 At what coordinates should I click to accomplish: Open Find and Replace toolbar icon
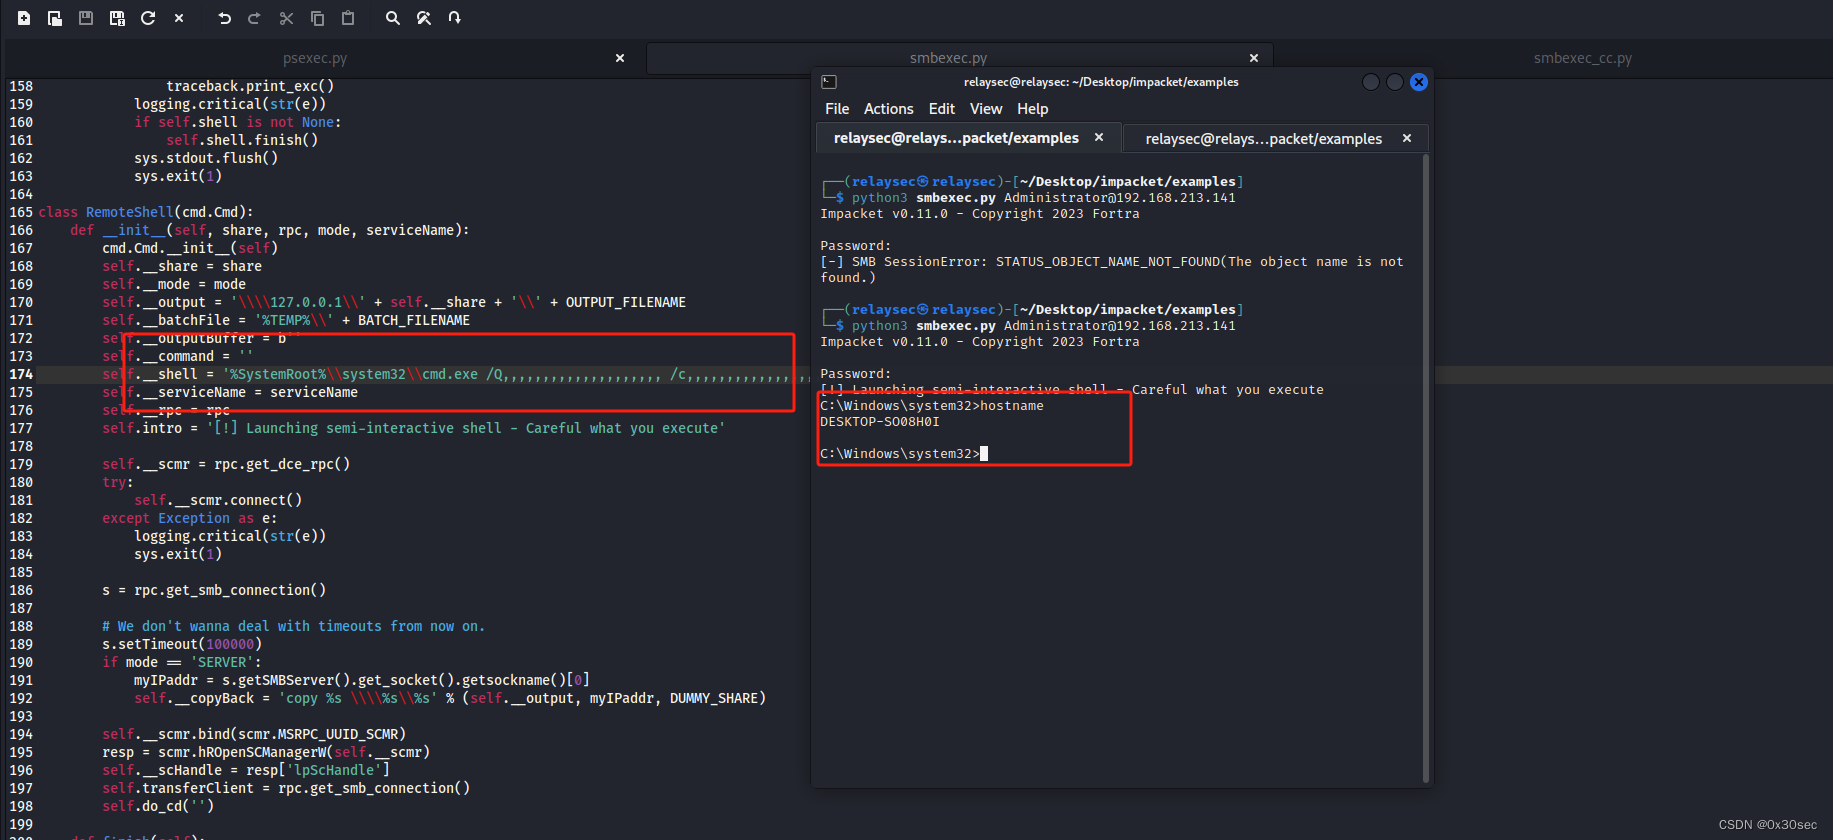click(424, 18)
